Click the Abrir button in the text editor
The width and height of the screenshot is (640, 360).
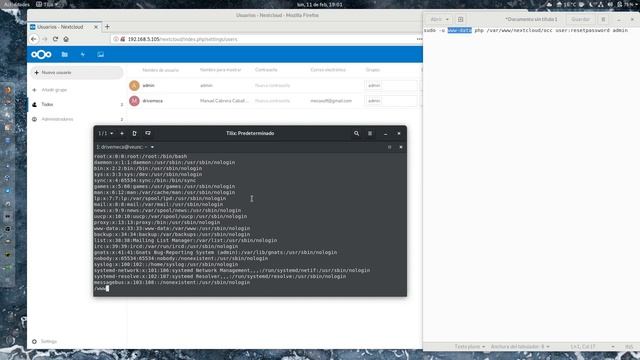pyautogui.click(x=436, y=19)
